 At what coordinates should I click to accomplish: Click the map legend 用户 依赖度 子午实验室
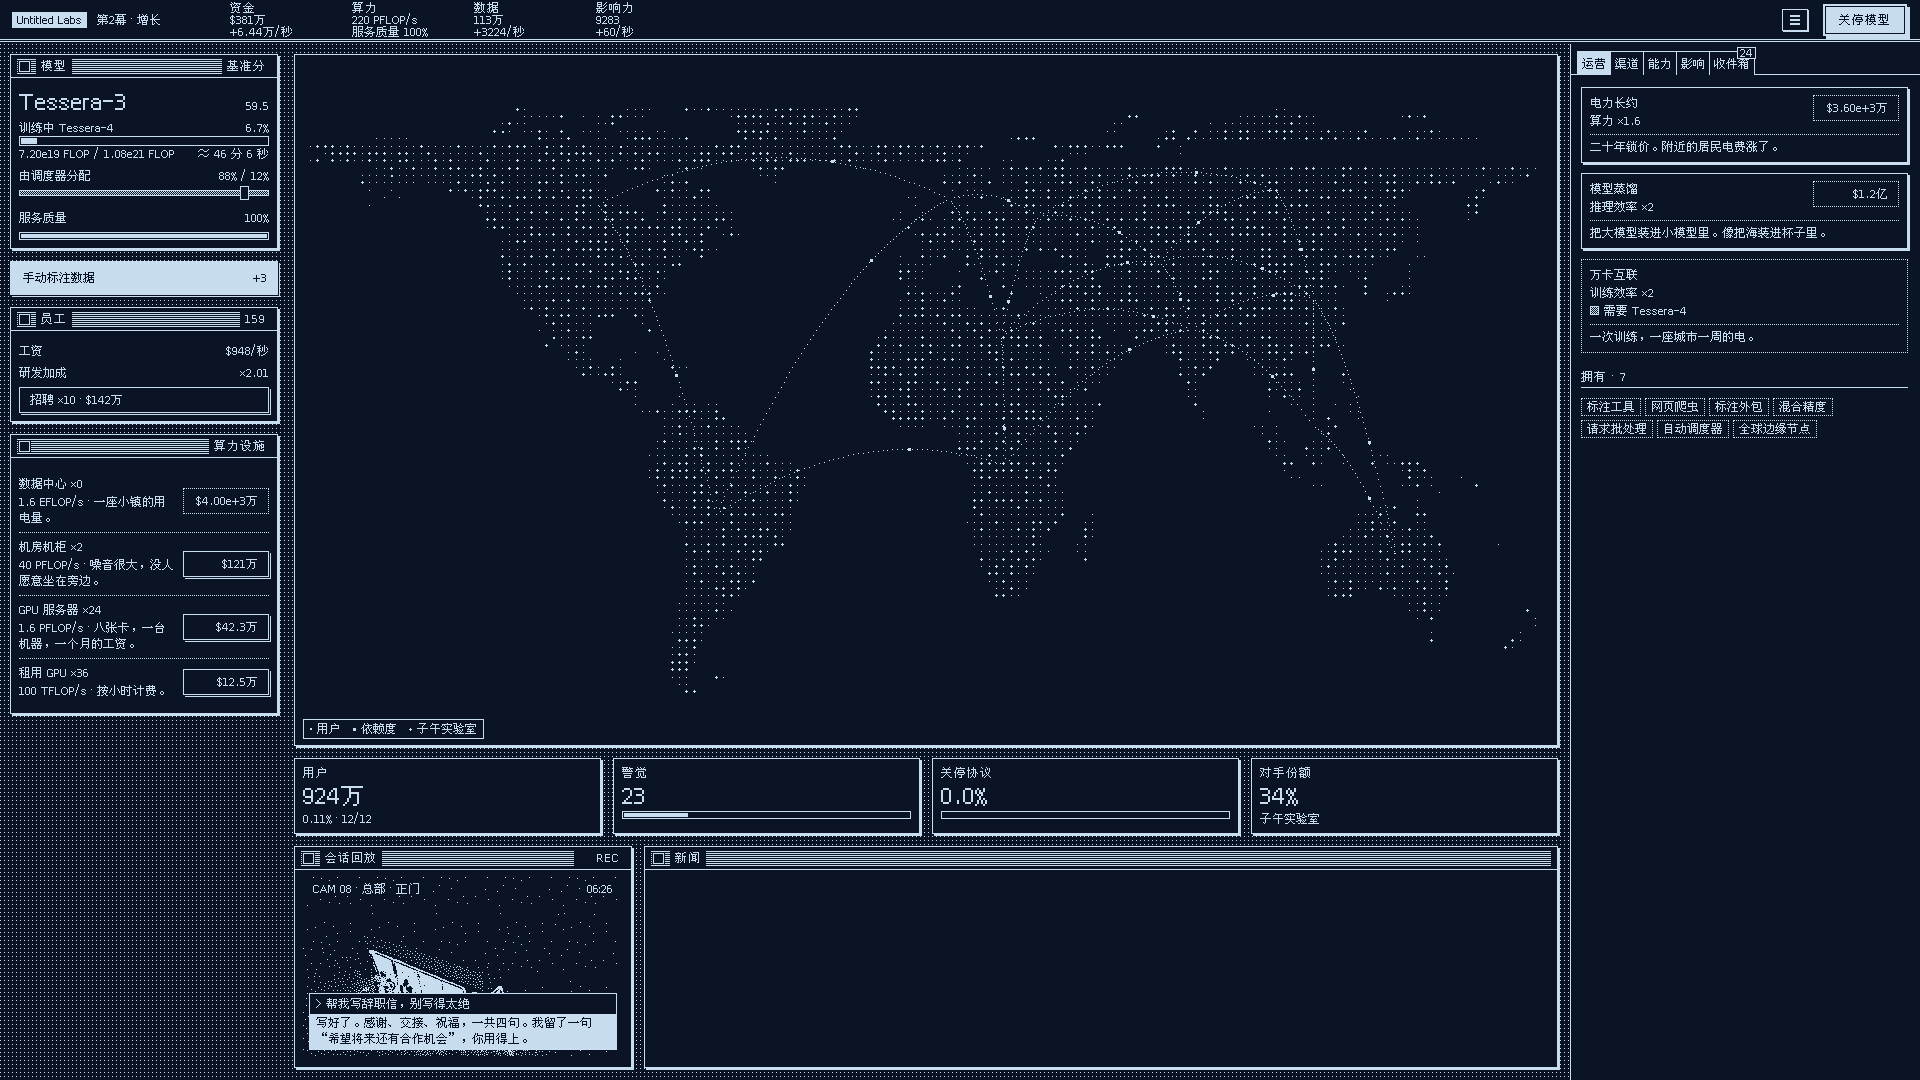tap(393, 729)
